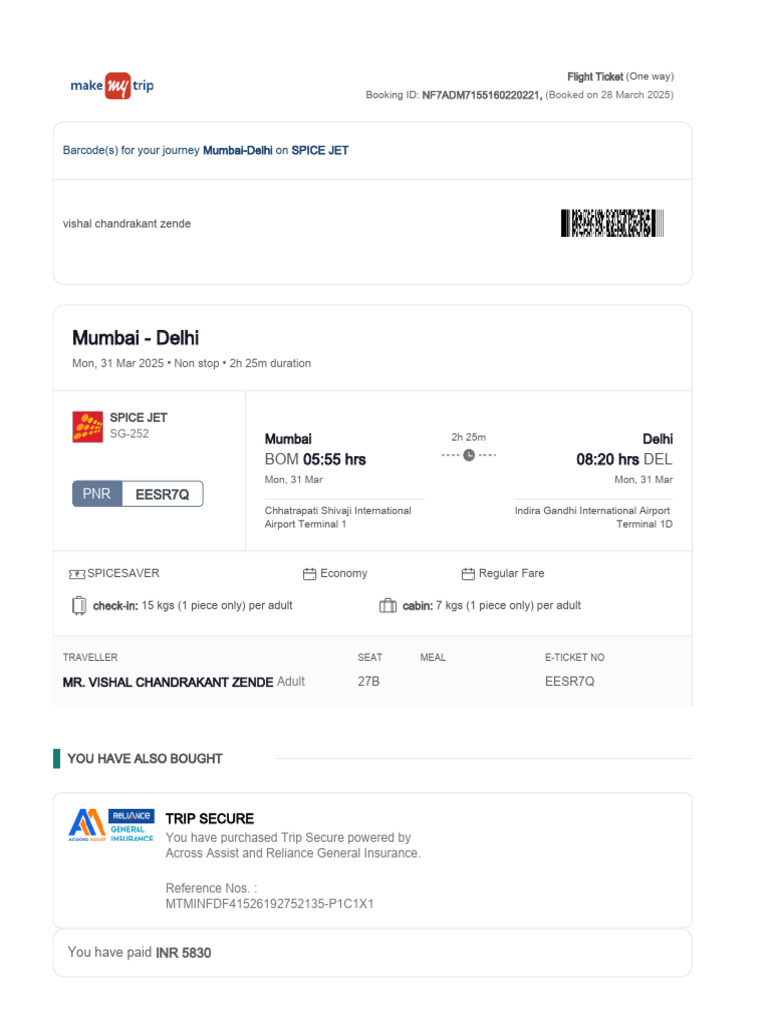768x1024 pixels.
Task: Click the calendar icon beside Economy
Action: [310, 574]
